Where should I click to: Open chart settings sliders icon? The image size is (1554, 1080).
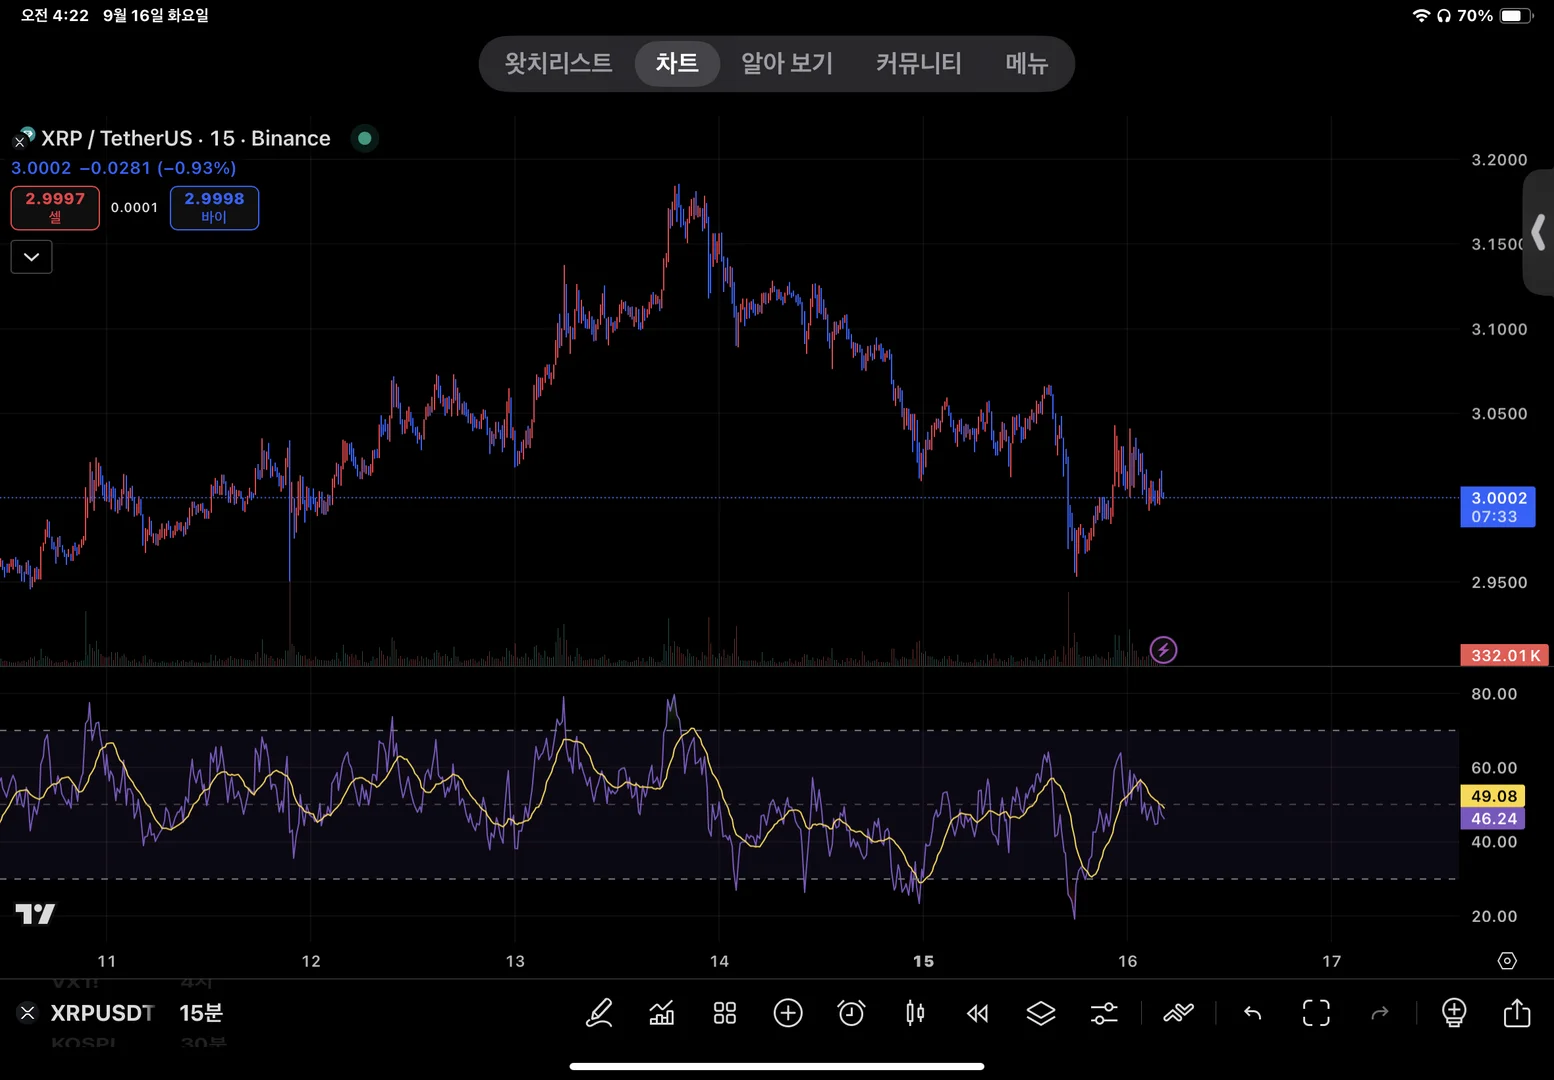pos(1104,1013)
